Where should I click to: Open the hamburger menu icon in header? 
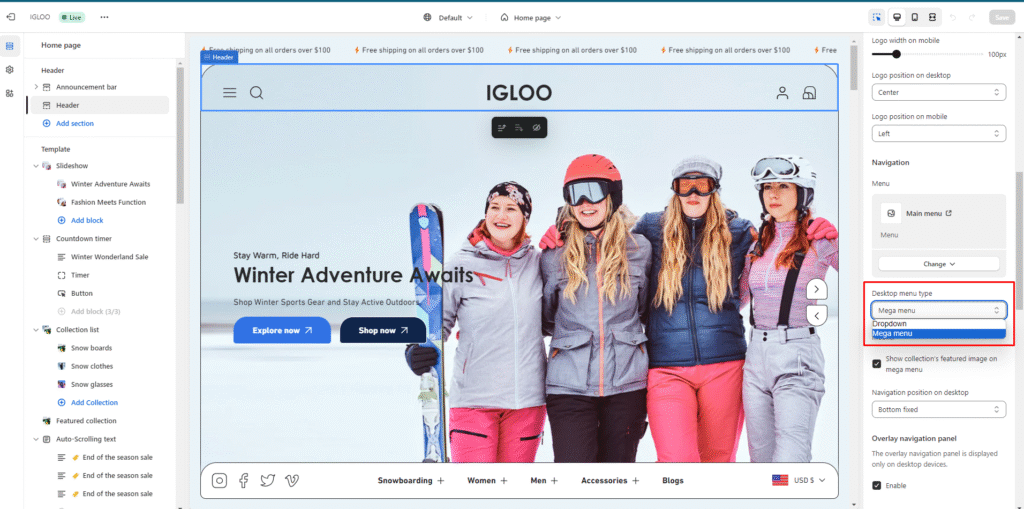229,93
